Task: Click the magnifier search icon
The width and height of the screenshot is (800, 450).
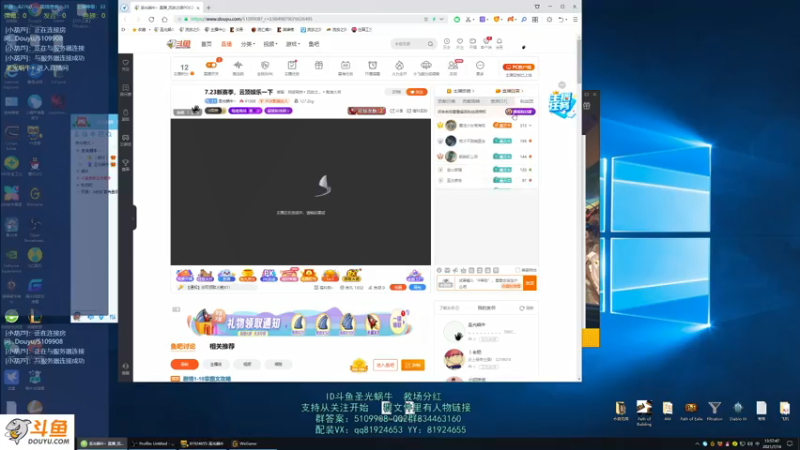Action: tap(431, 44)
